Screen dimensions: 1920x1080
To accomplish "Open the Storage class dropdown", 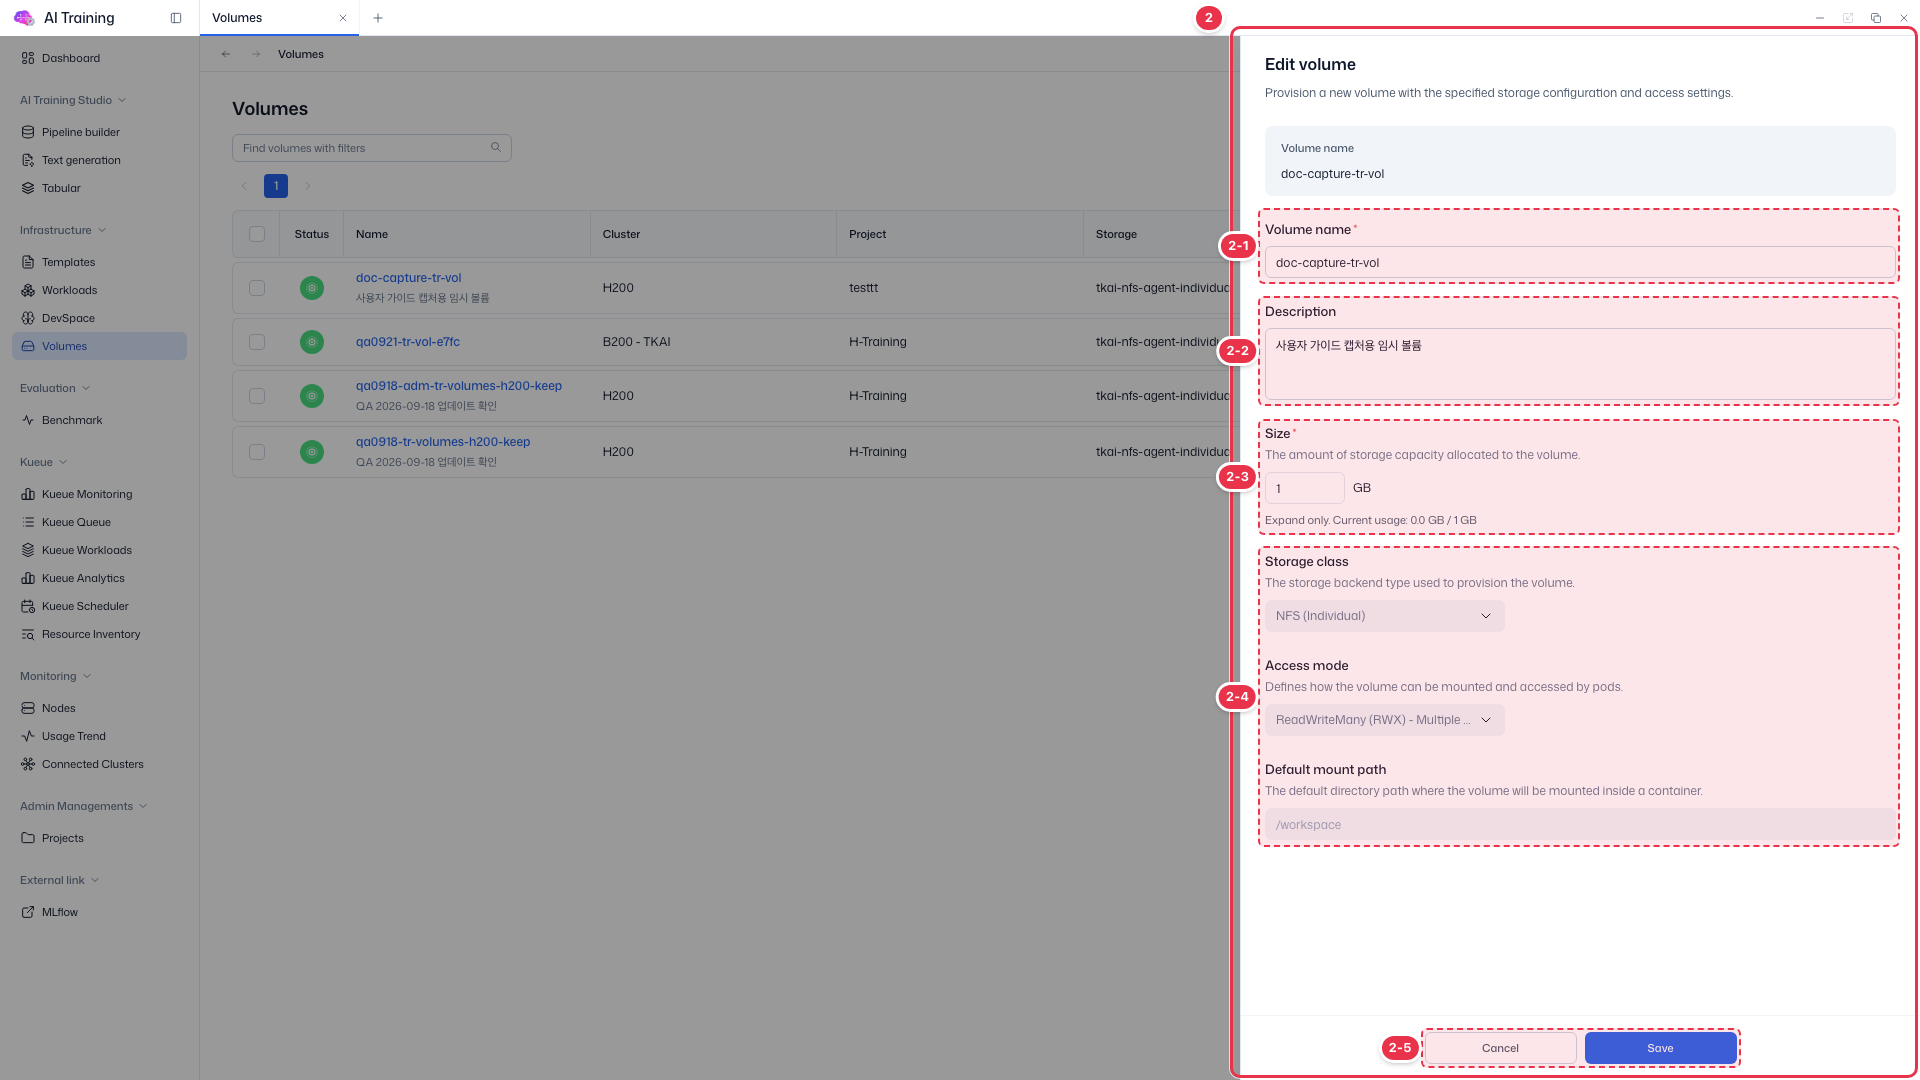I will point(1384,616).
